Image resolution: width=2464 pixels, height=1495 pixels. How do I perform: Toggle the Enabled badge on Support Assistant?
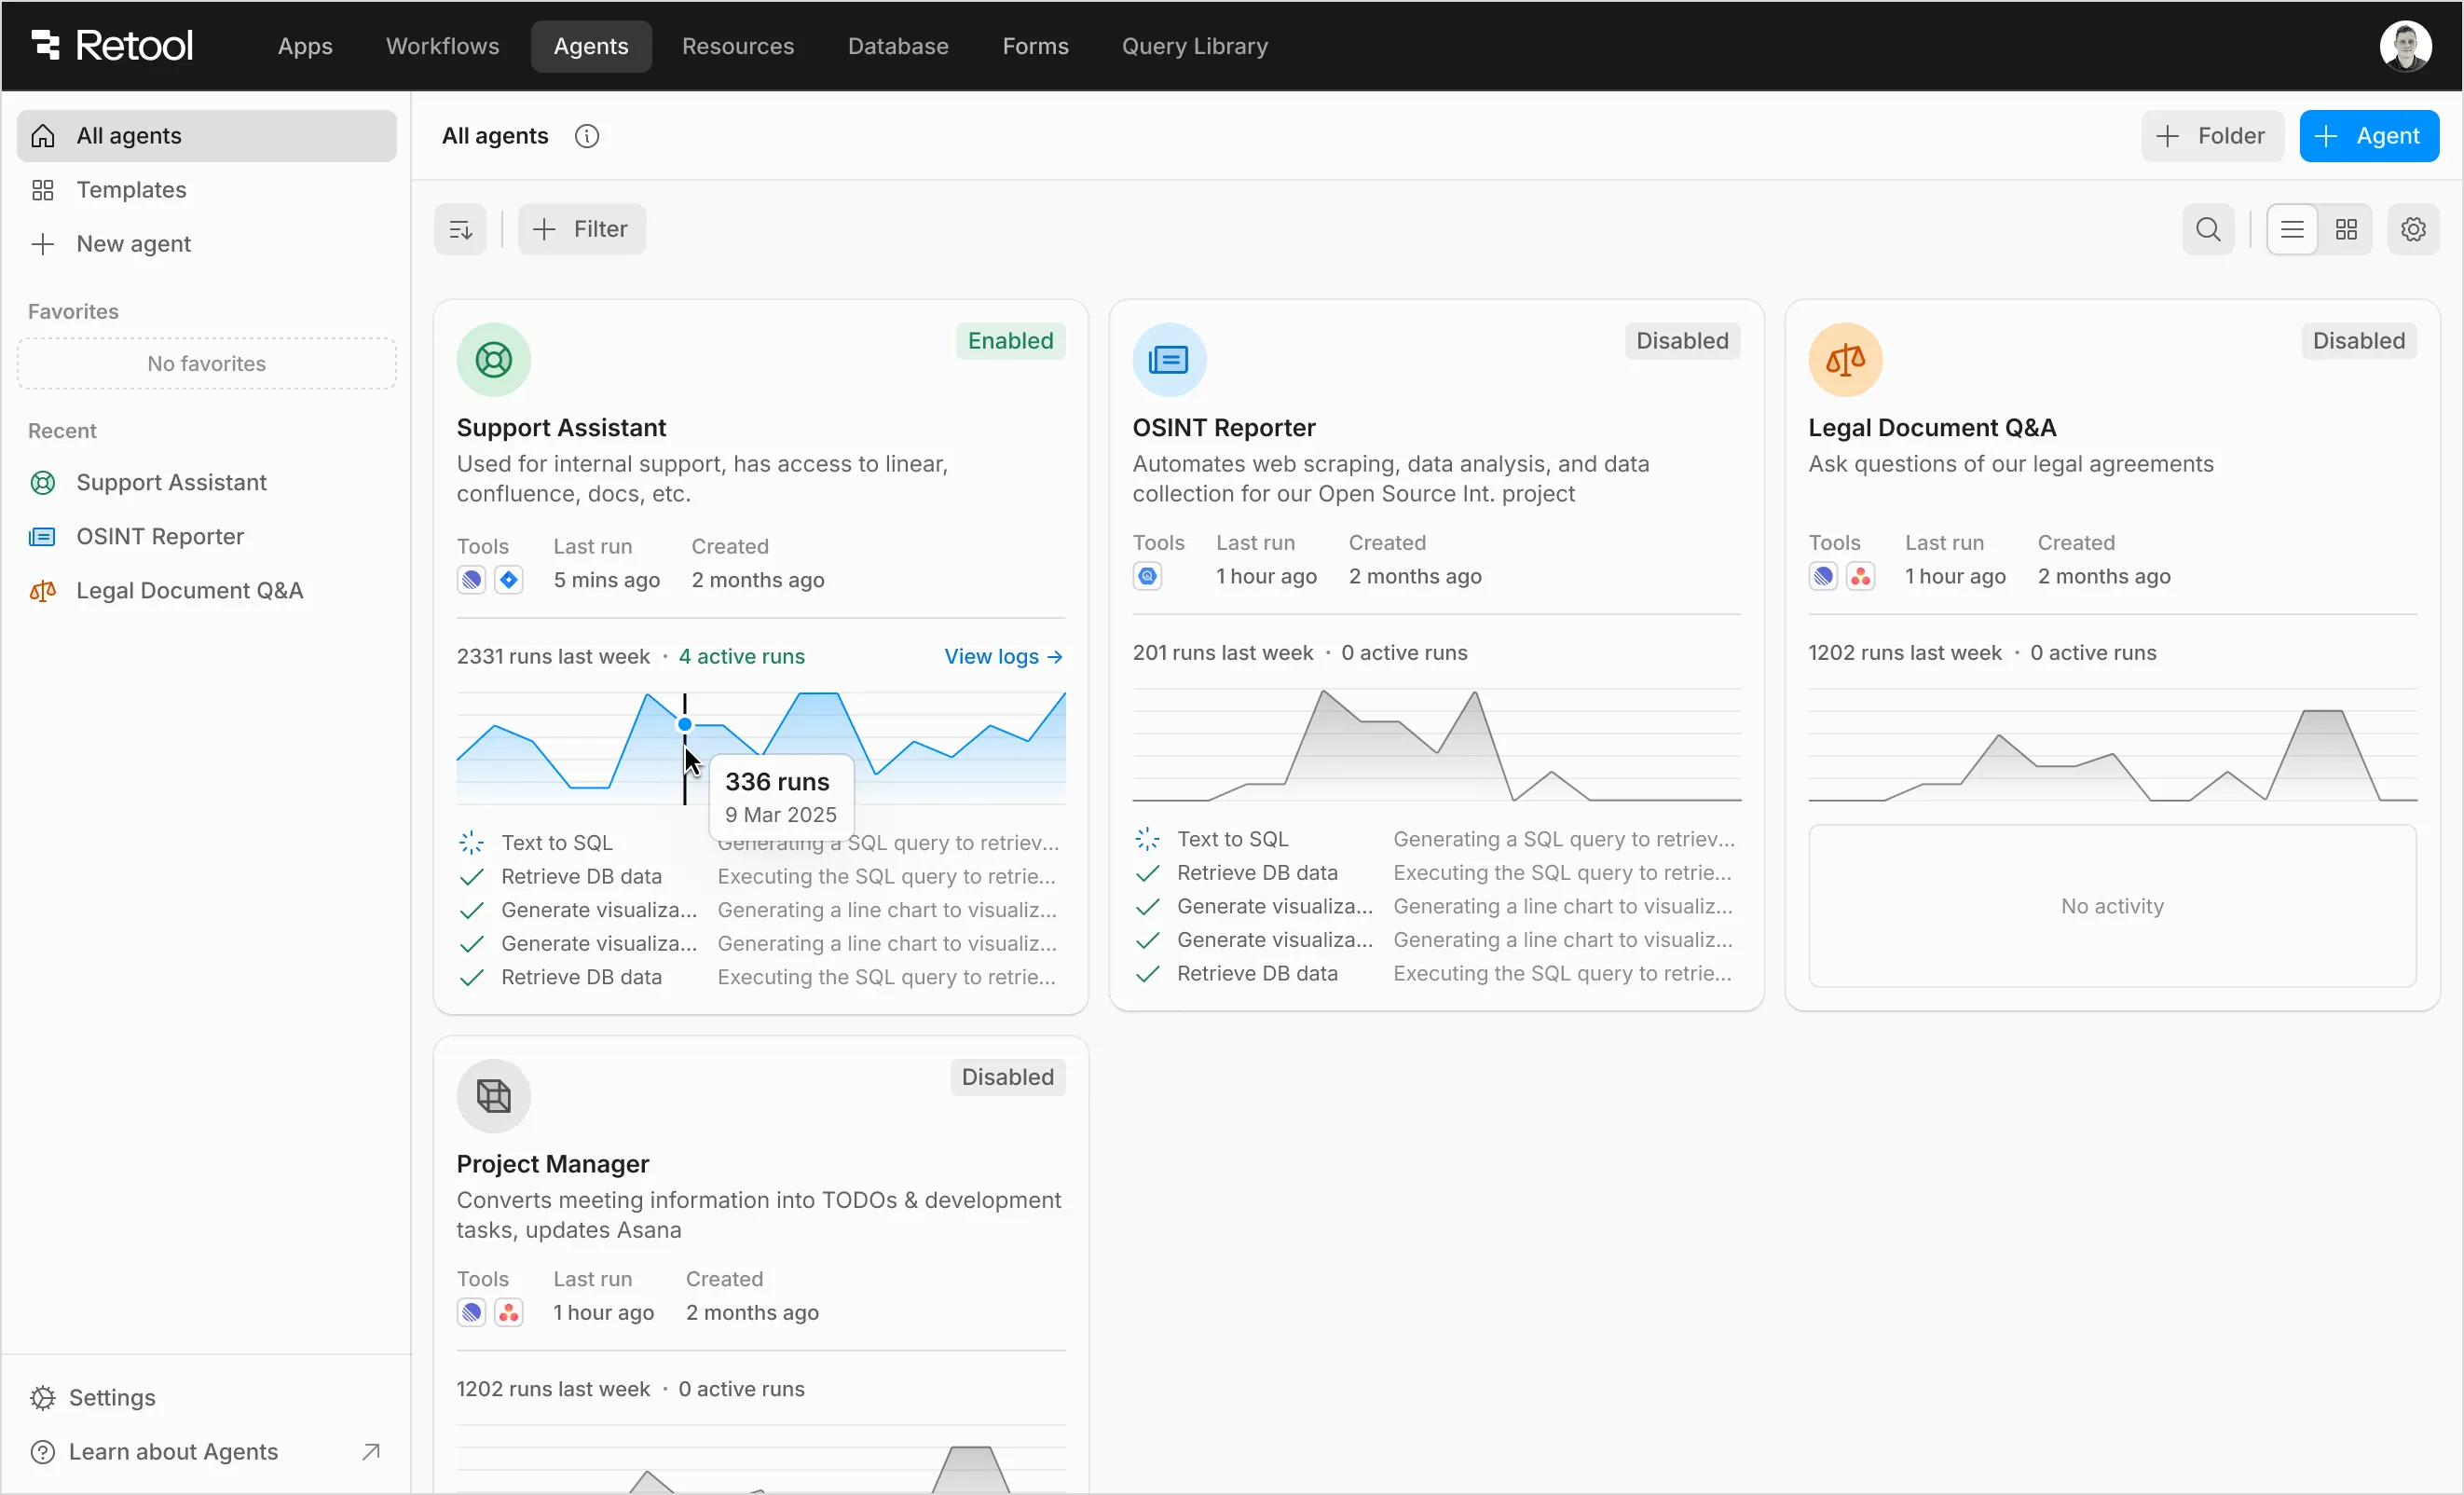click(1010, 340)
